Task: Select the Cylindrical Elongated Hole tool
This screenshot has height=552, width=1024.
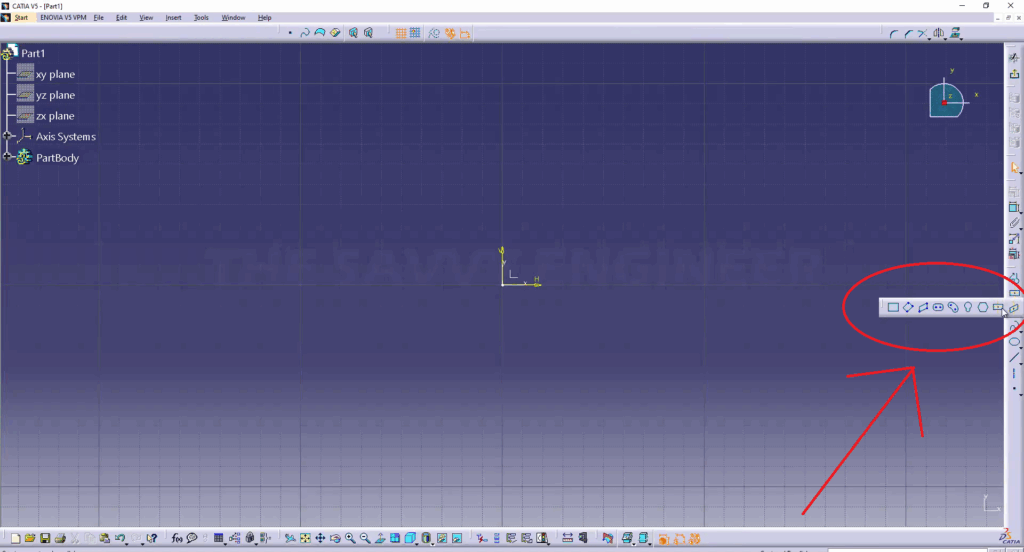Action: pyautogui.click(x=953, y=308)
